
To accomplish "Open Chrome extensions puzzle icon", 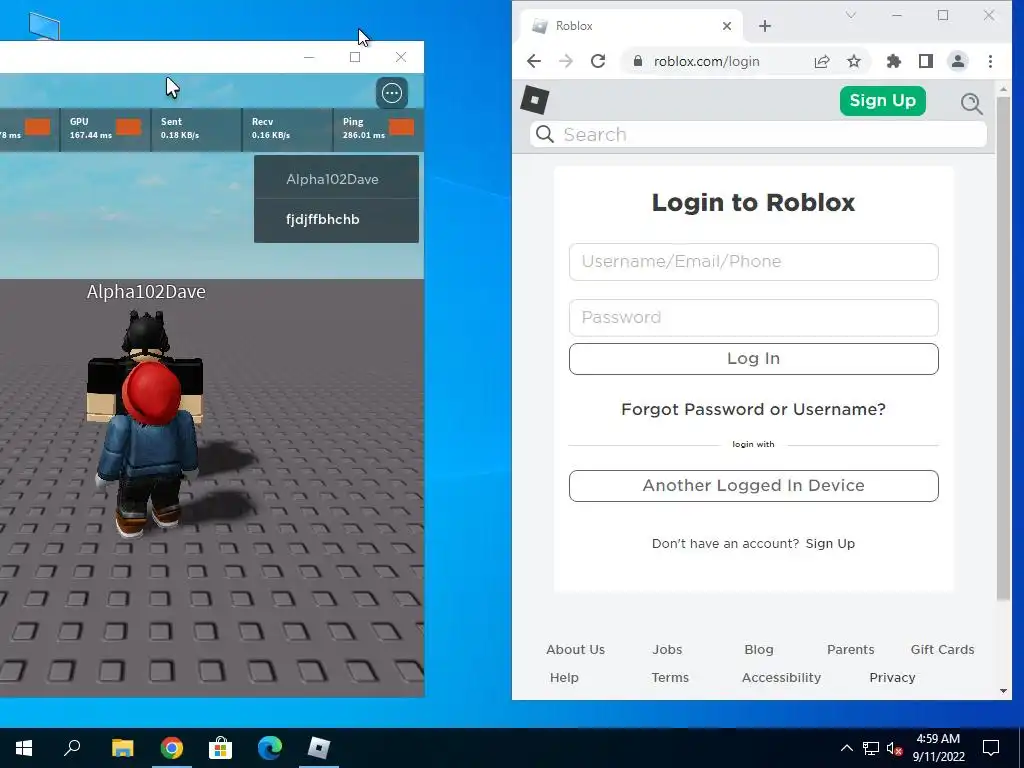I will point(893,61).
